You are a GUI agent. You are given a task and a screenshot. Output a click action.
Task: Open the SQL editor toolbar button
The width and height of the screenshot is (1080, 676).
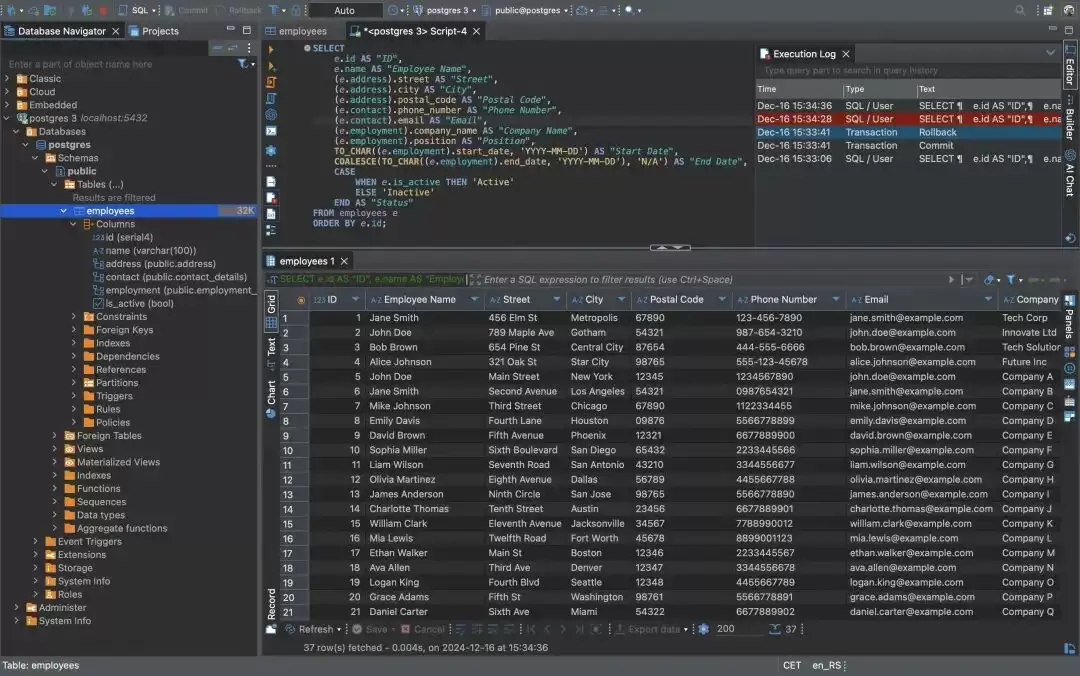[x=139, y=10]
